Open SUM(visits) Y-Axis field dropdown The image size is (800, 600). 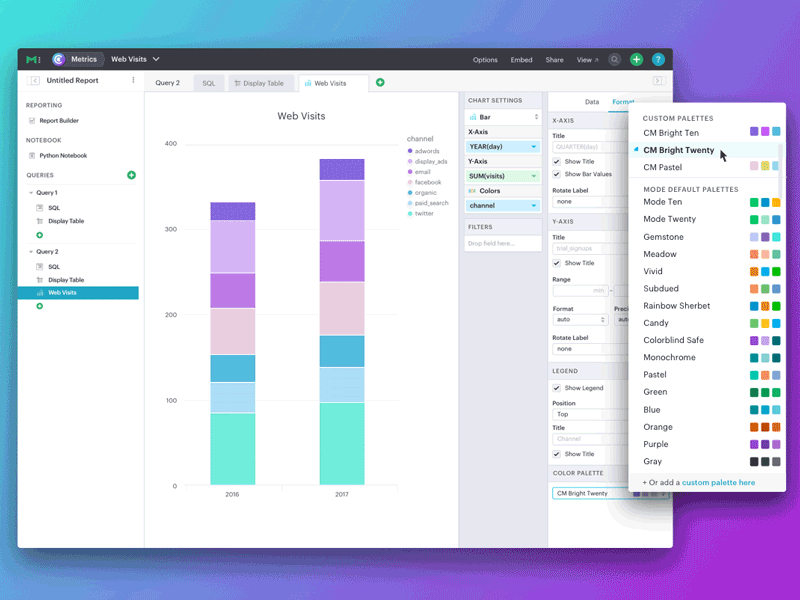pyautogui.click(x=503, y=176)
